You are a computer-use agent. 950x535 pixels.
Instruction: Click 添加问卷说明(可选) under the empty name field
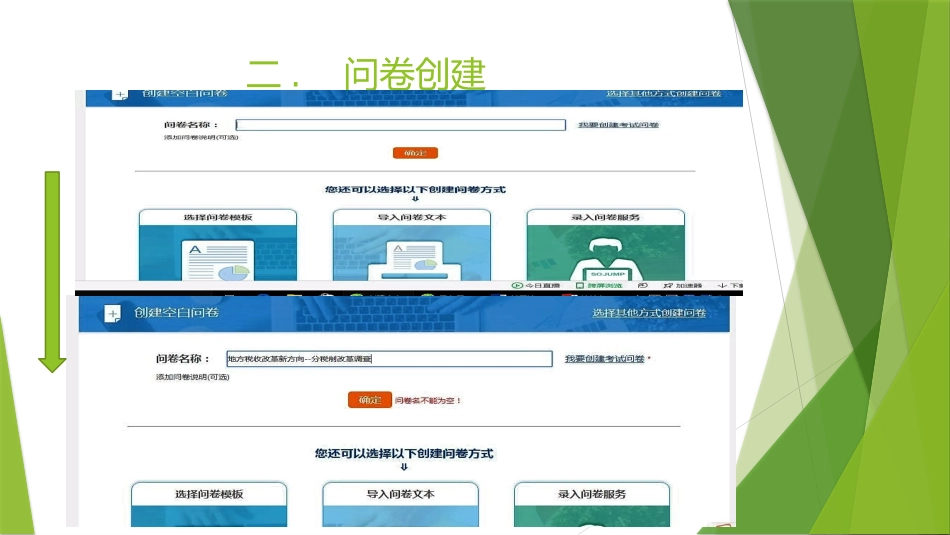point(201,138)
